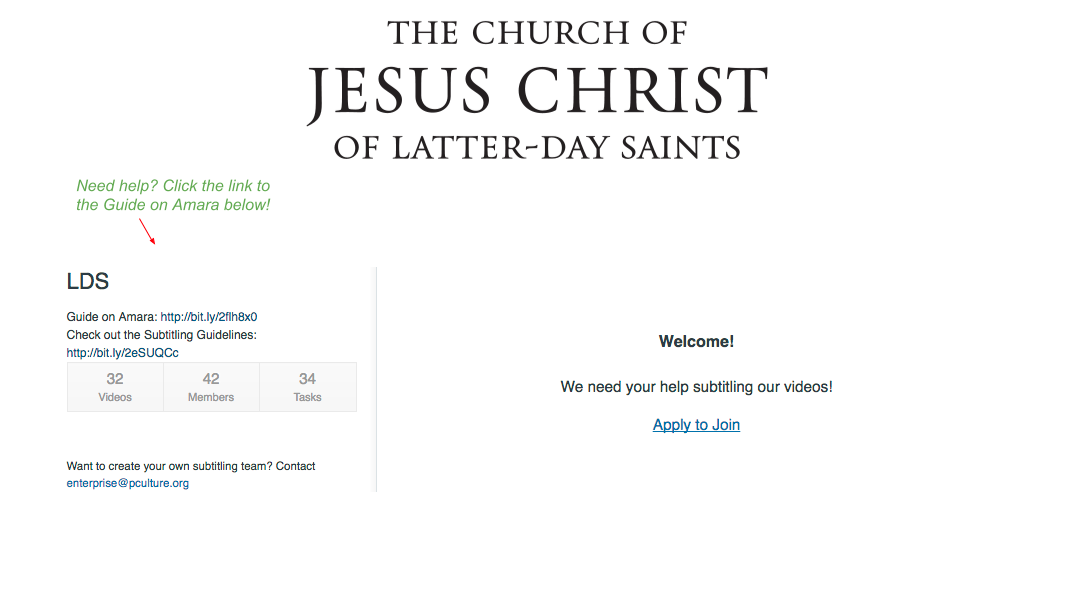Click the 'Check out the Subtitling Guidelines:' text
1074x595 pixels.
click(x=162, y=335)
